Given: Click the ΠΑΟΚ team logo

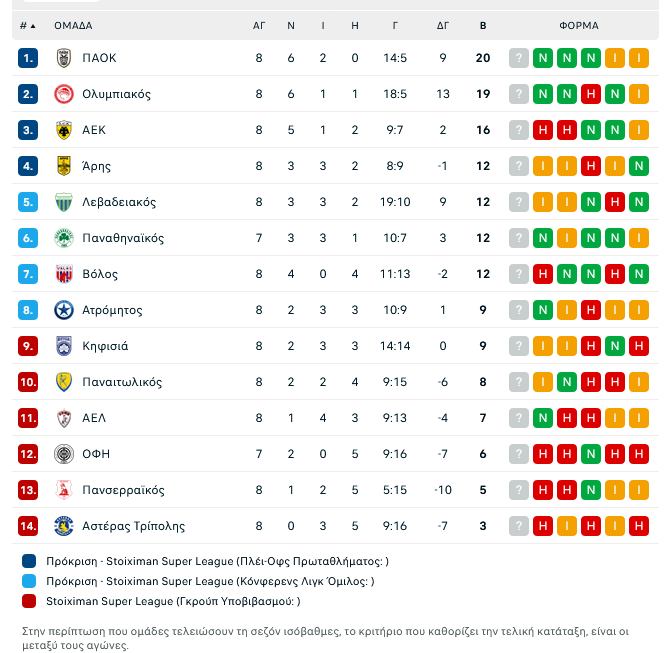Looking at the screenshot, I should tap(64, 58).
